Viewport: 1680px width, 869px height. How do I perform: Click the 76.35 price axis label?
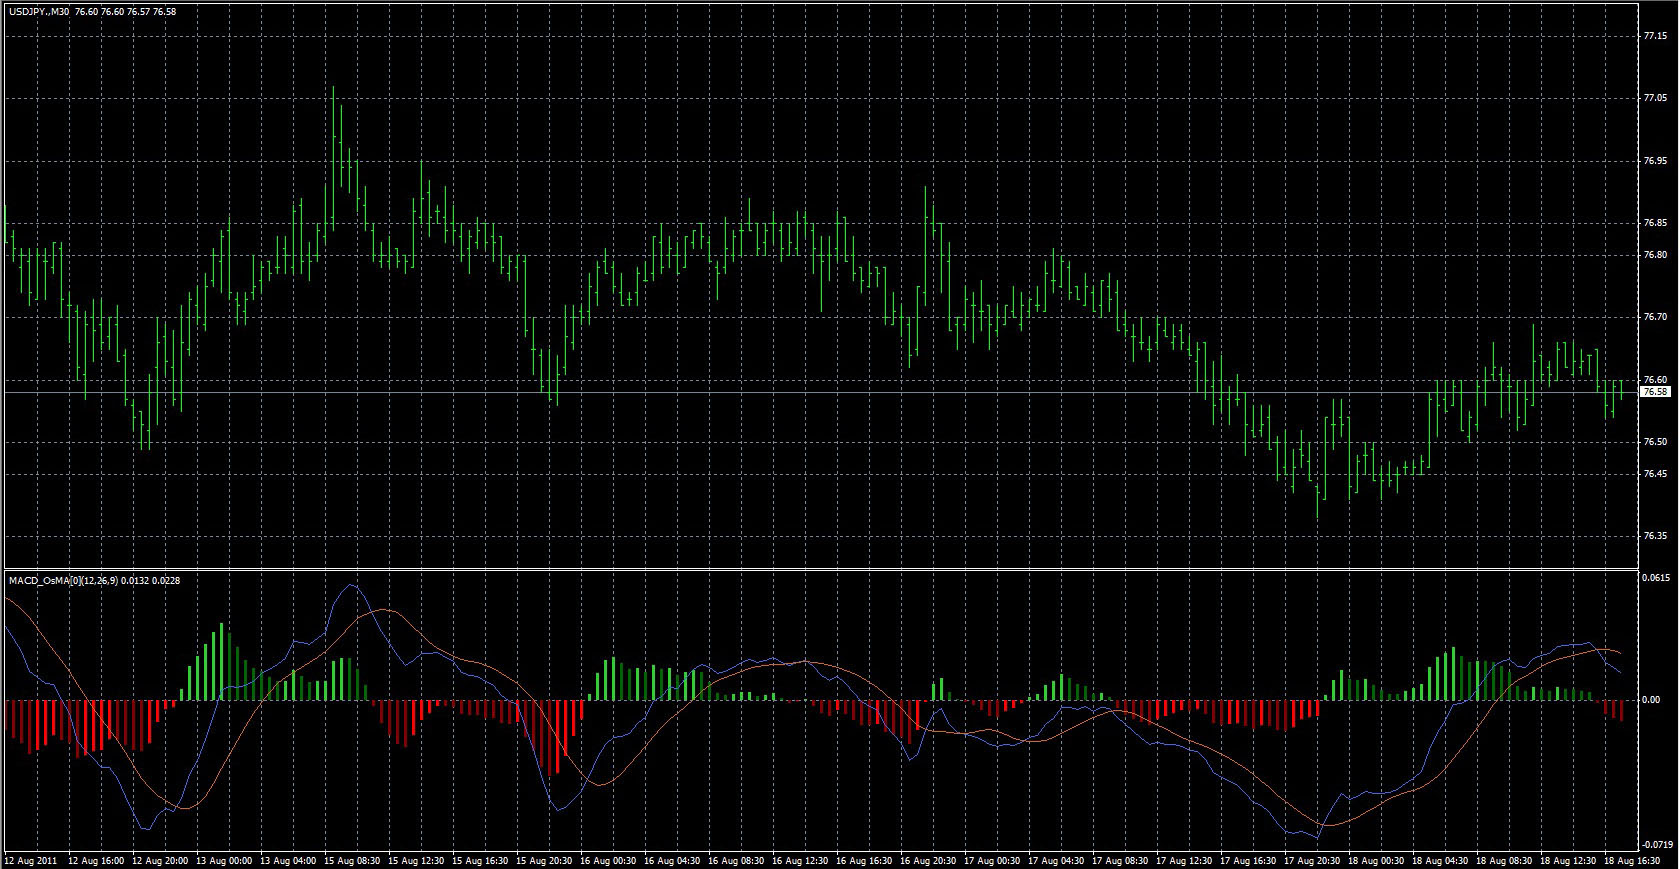click(x=1655, y=536)
